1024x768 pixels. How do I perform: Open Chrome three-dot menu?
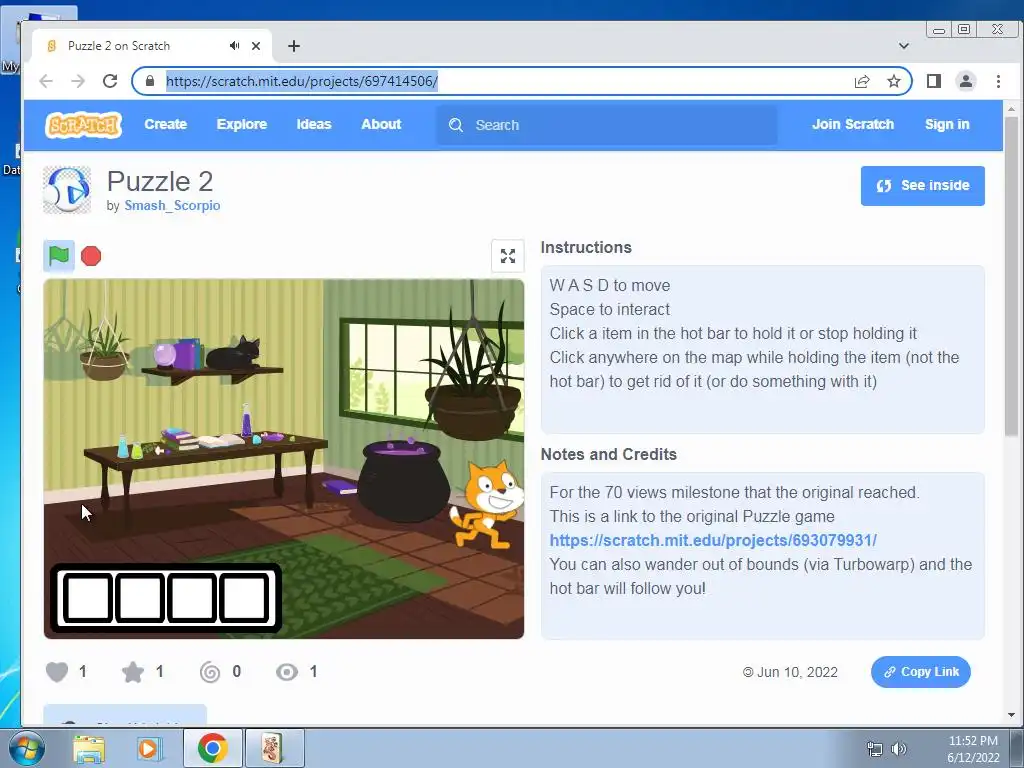click(998, 81)
